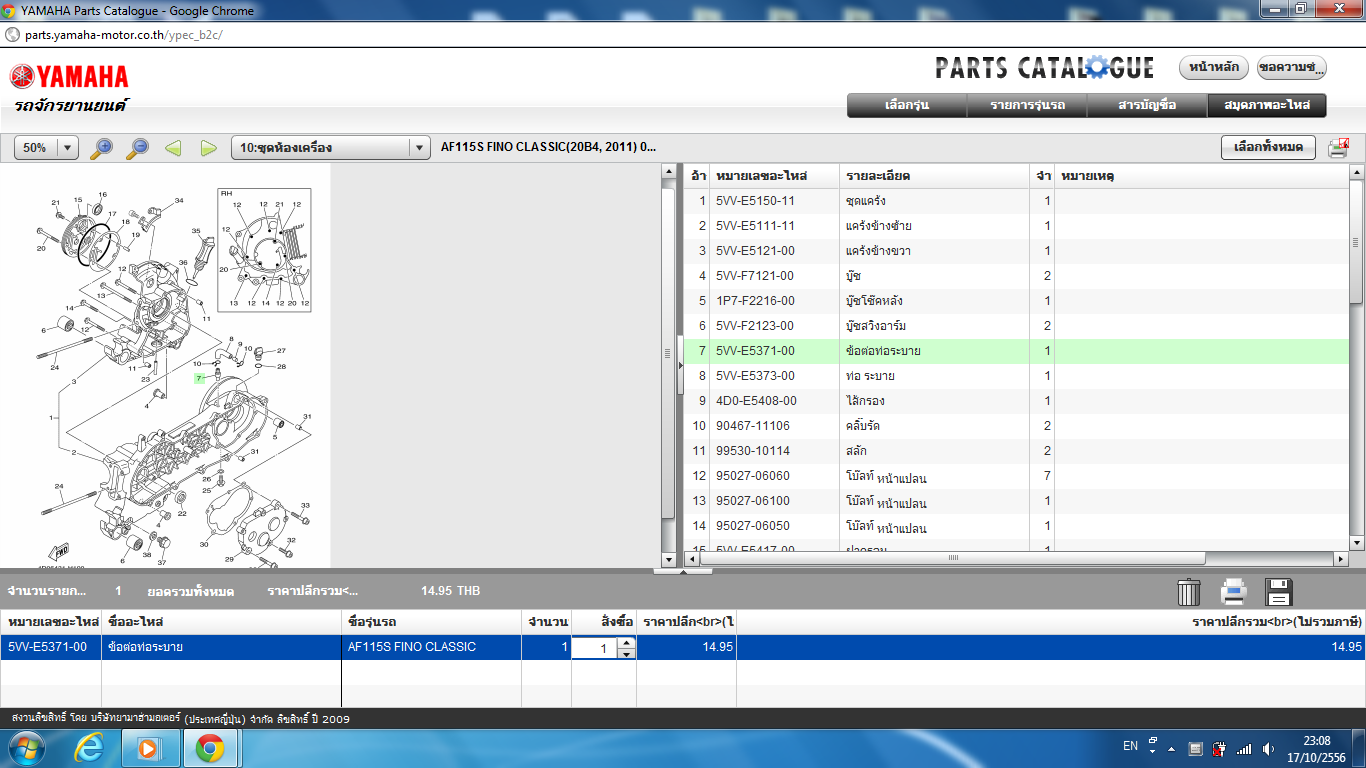The height and width of the screenshot is (768, 1366).
Task: Click the EN language indicator in the taskbar
Action: [1130, 746]
